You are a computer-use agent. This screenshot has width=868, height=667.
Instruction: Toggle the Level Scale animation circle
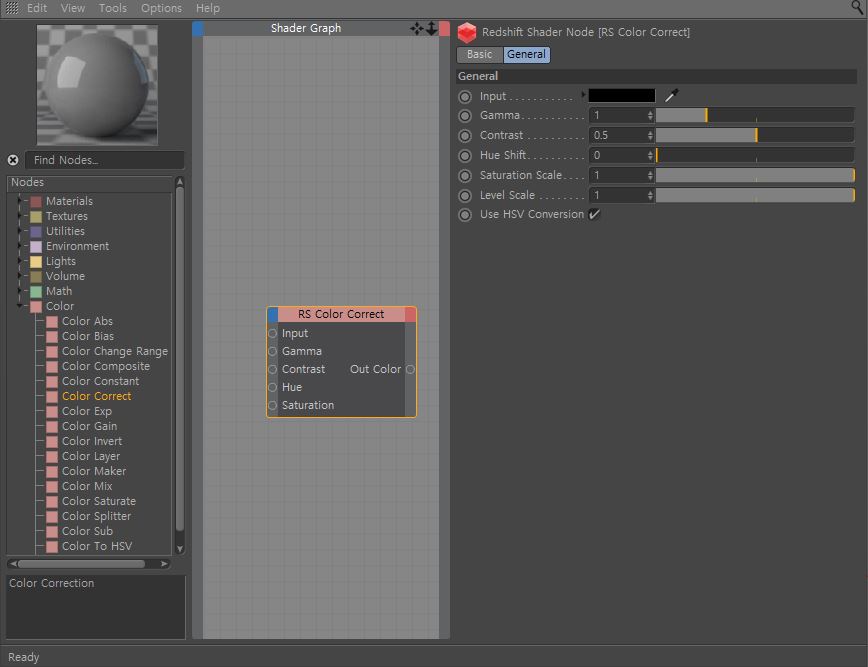465,195
